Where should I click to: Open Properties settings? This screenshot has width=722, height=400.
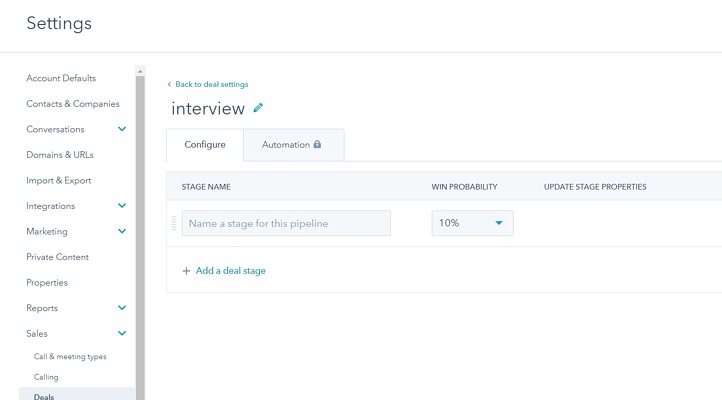pyautogui.click(x=47, y=283)
